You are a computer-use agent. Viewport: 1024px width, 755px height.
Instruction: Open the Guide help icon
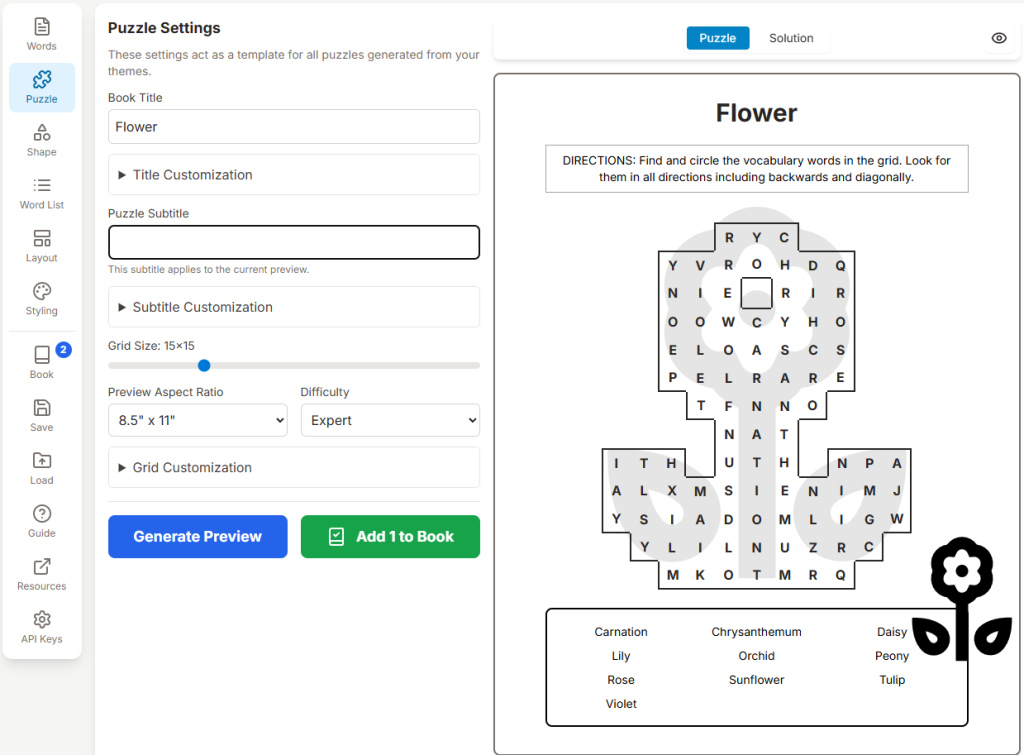42,521
